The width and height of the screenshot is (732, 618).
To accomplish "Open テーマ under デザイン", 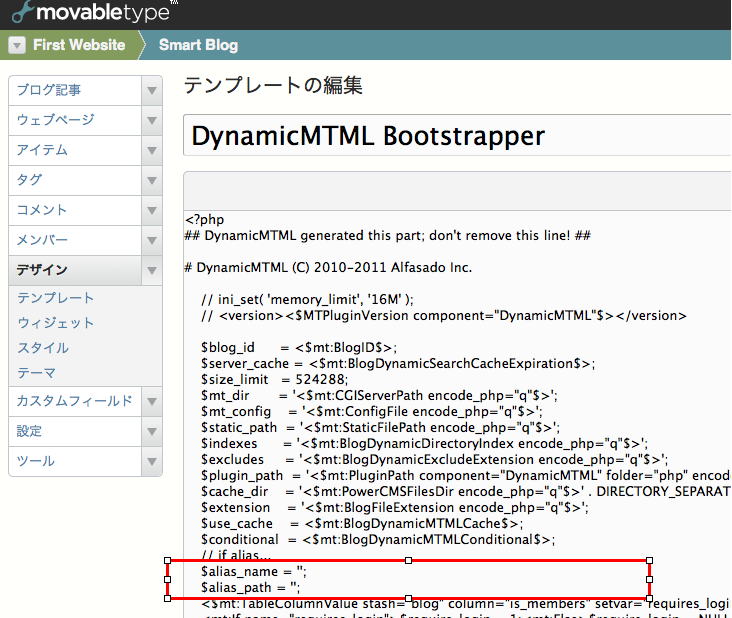I will pos(36,373).
